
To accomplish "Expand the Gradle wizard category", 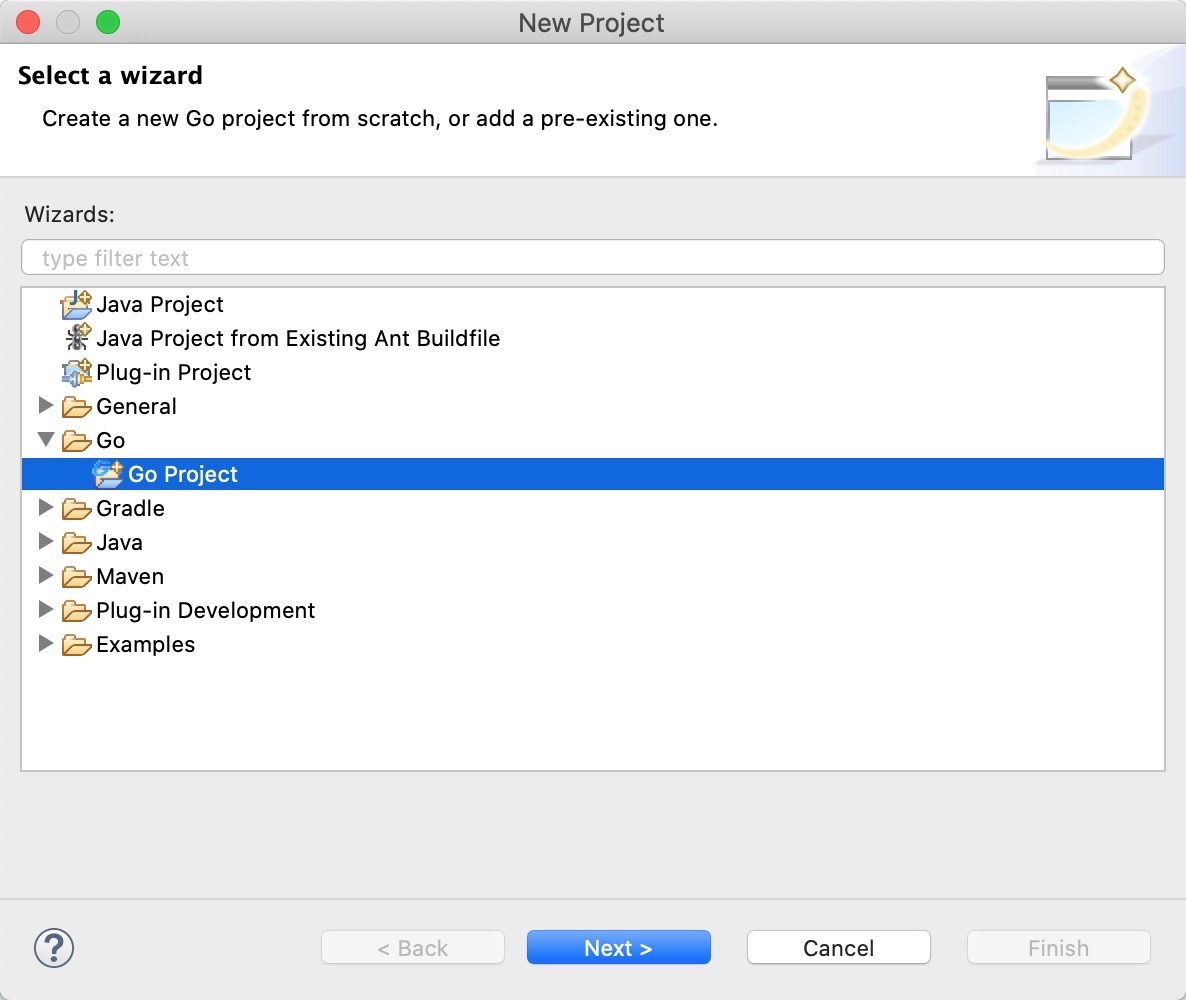I will (x=45, y=508).
